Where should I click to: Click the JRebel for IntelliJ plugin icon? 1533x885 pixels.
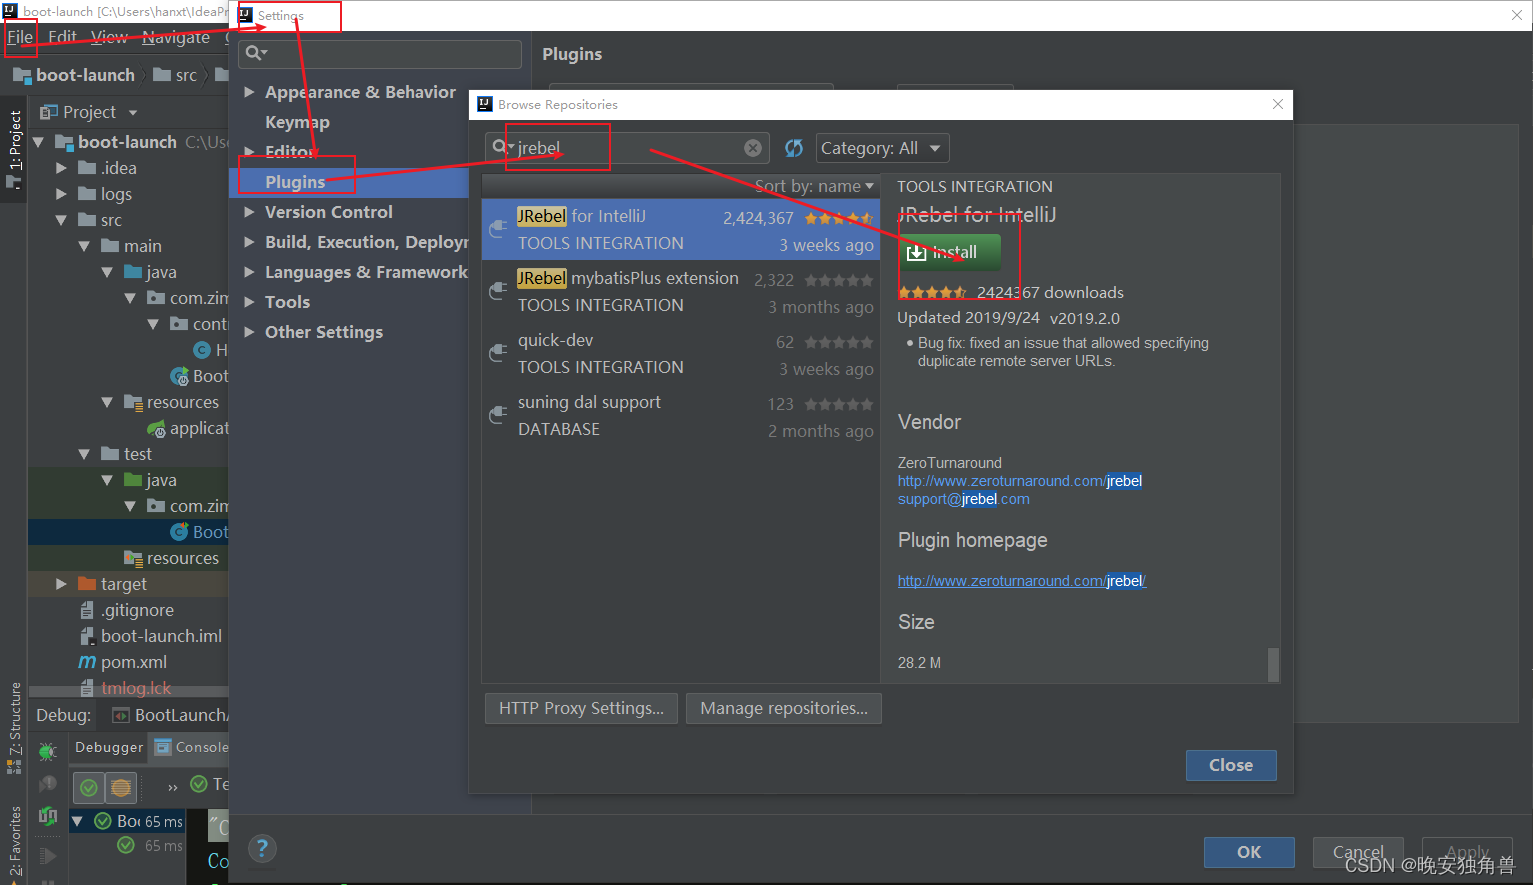pos(498,229)
